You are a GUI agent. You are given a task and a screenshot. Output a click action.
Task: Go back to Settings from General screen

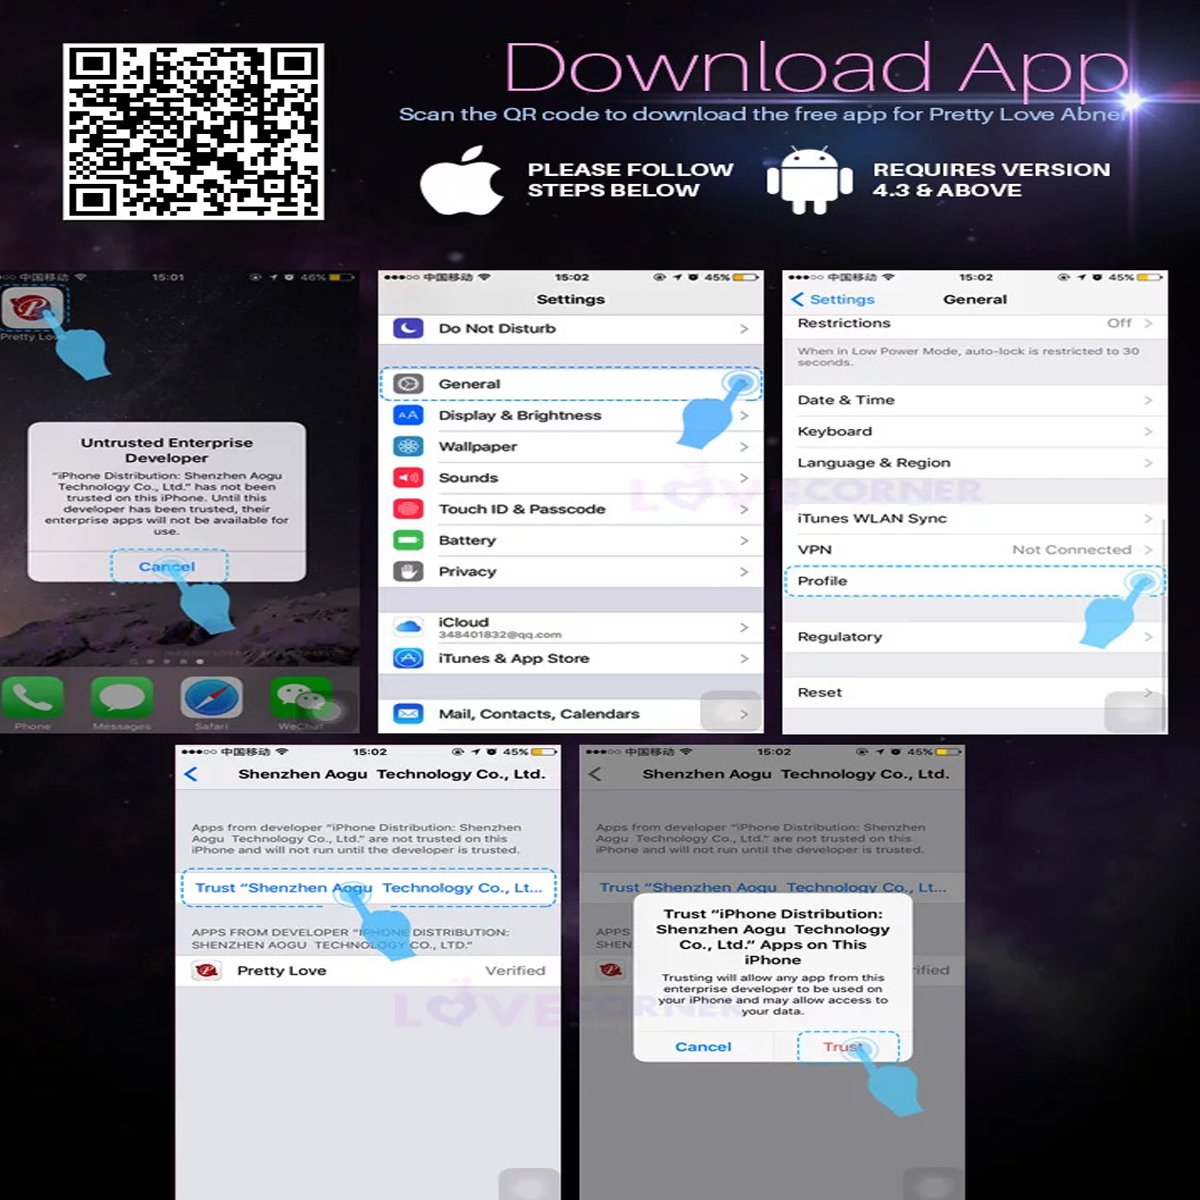833,299
